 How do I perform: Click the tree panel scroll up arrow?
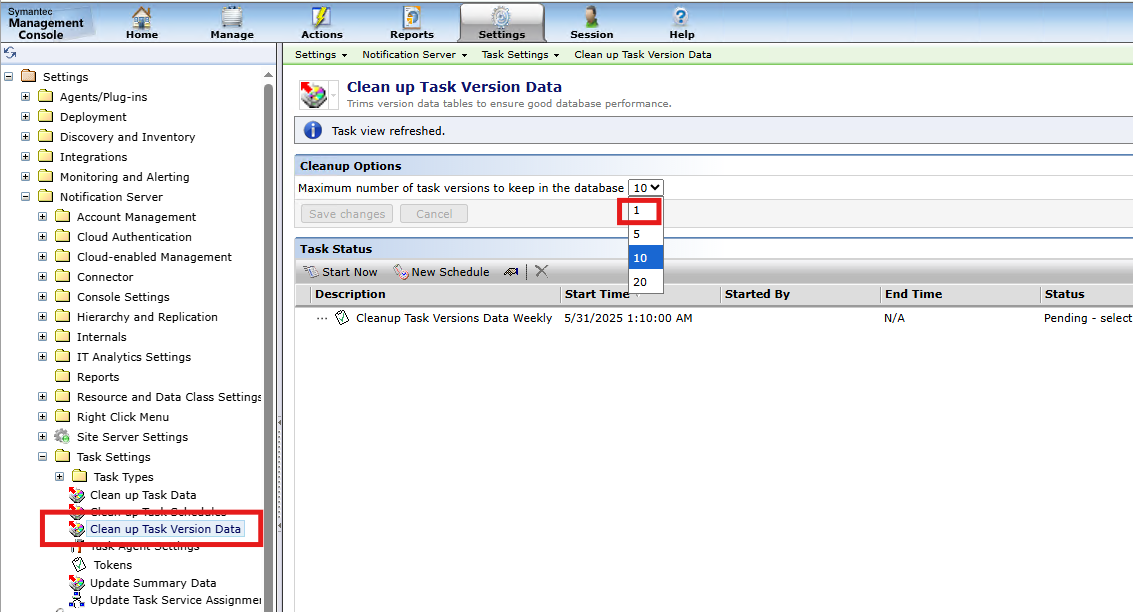coord(268,74)
